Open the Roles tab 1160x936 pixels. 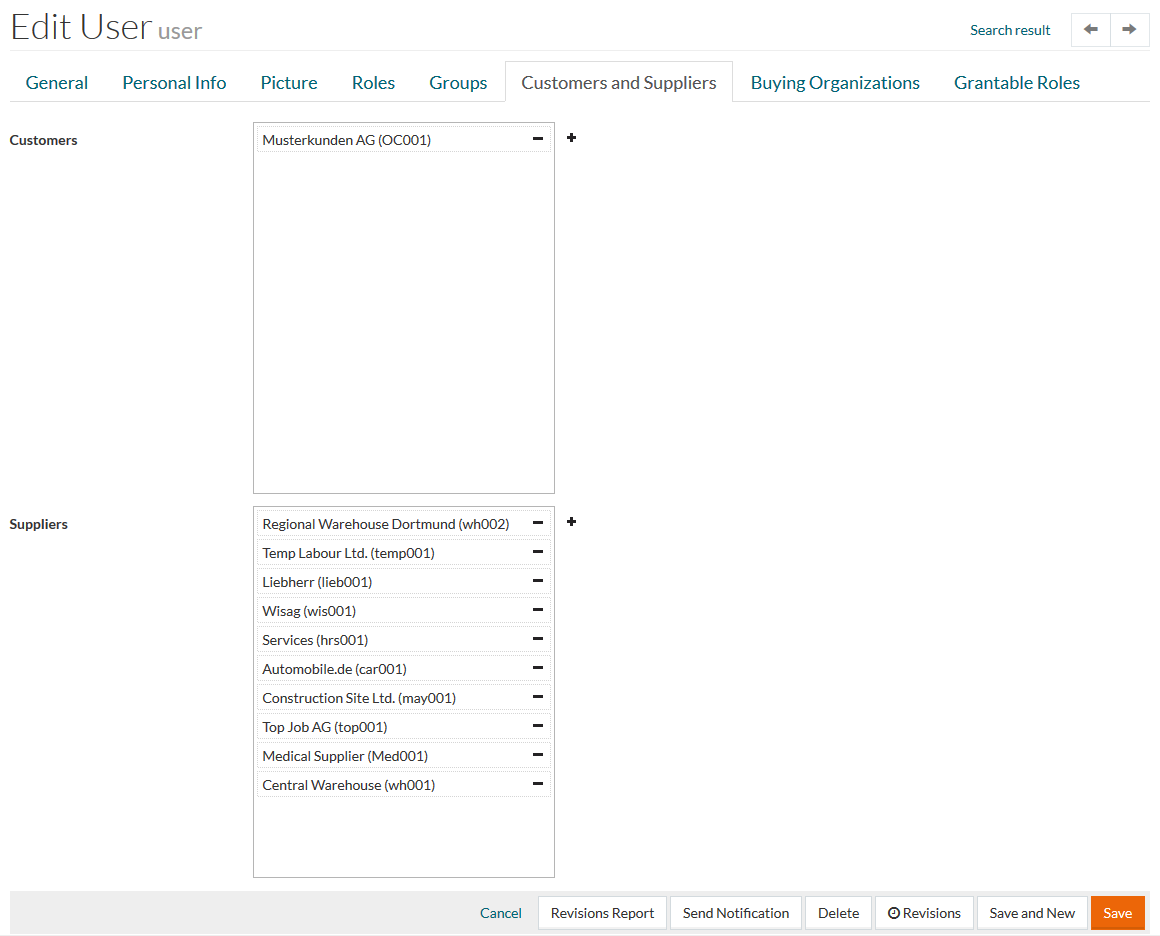tap(373, 83)
